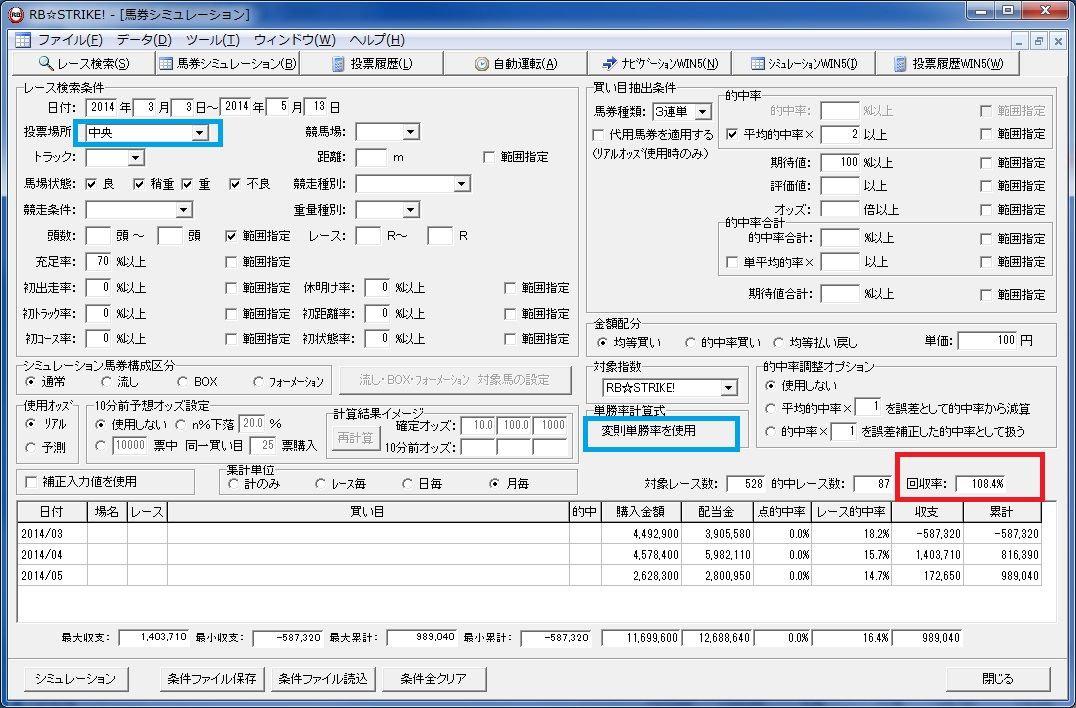Expand the 競走条件 dropdown
Screen dimensions: 1076x708
tap(183, 209)
